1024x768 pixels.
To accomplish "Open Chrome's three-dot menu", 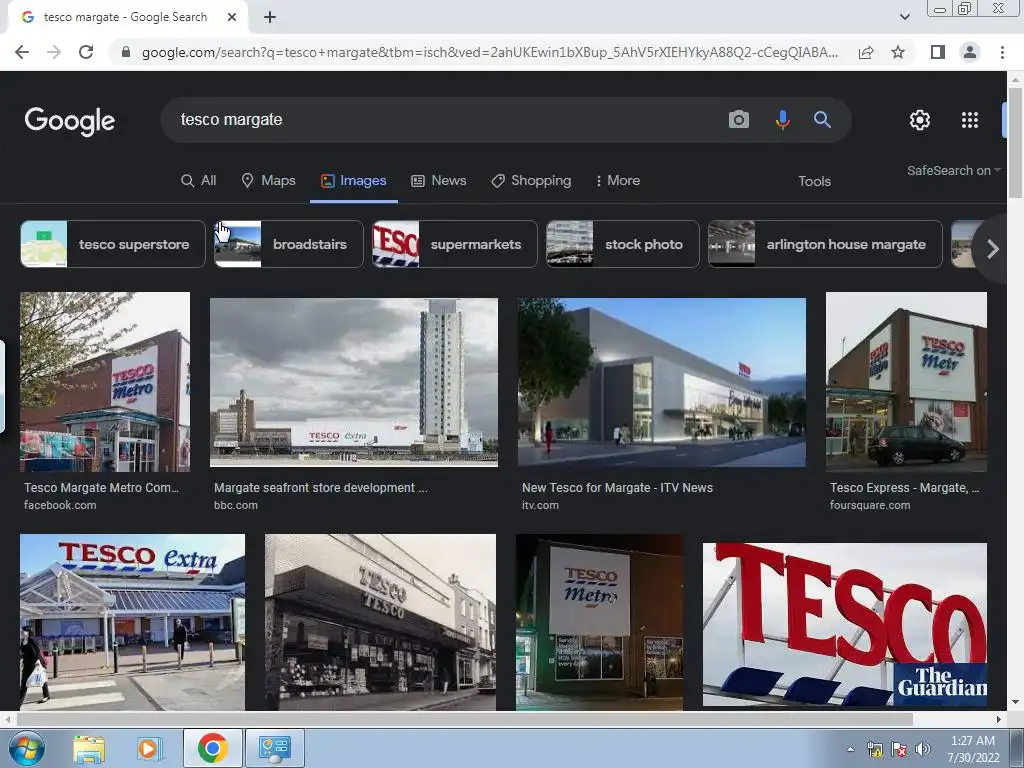I will click(1002, 52).
